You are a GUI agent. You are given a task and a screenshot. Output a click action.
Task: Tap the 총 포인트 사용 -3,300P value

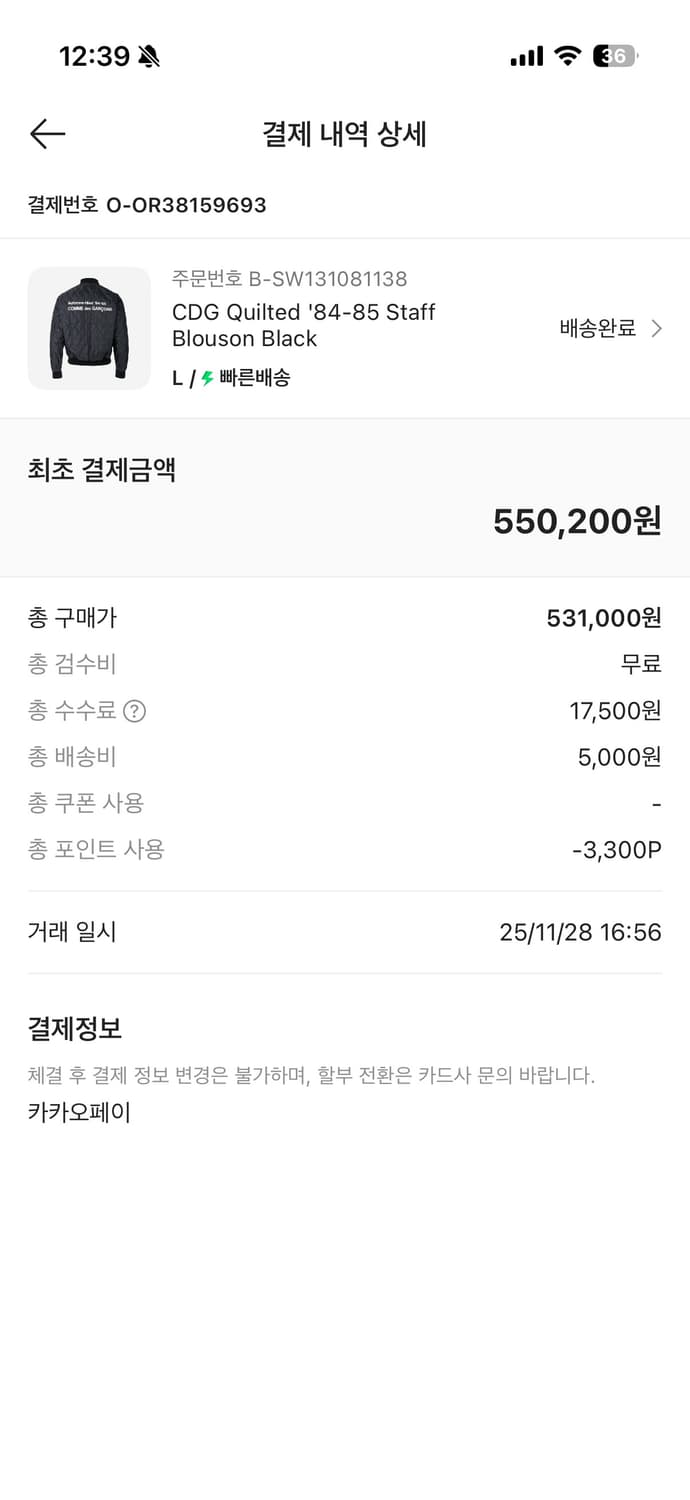(616, 850)
